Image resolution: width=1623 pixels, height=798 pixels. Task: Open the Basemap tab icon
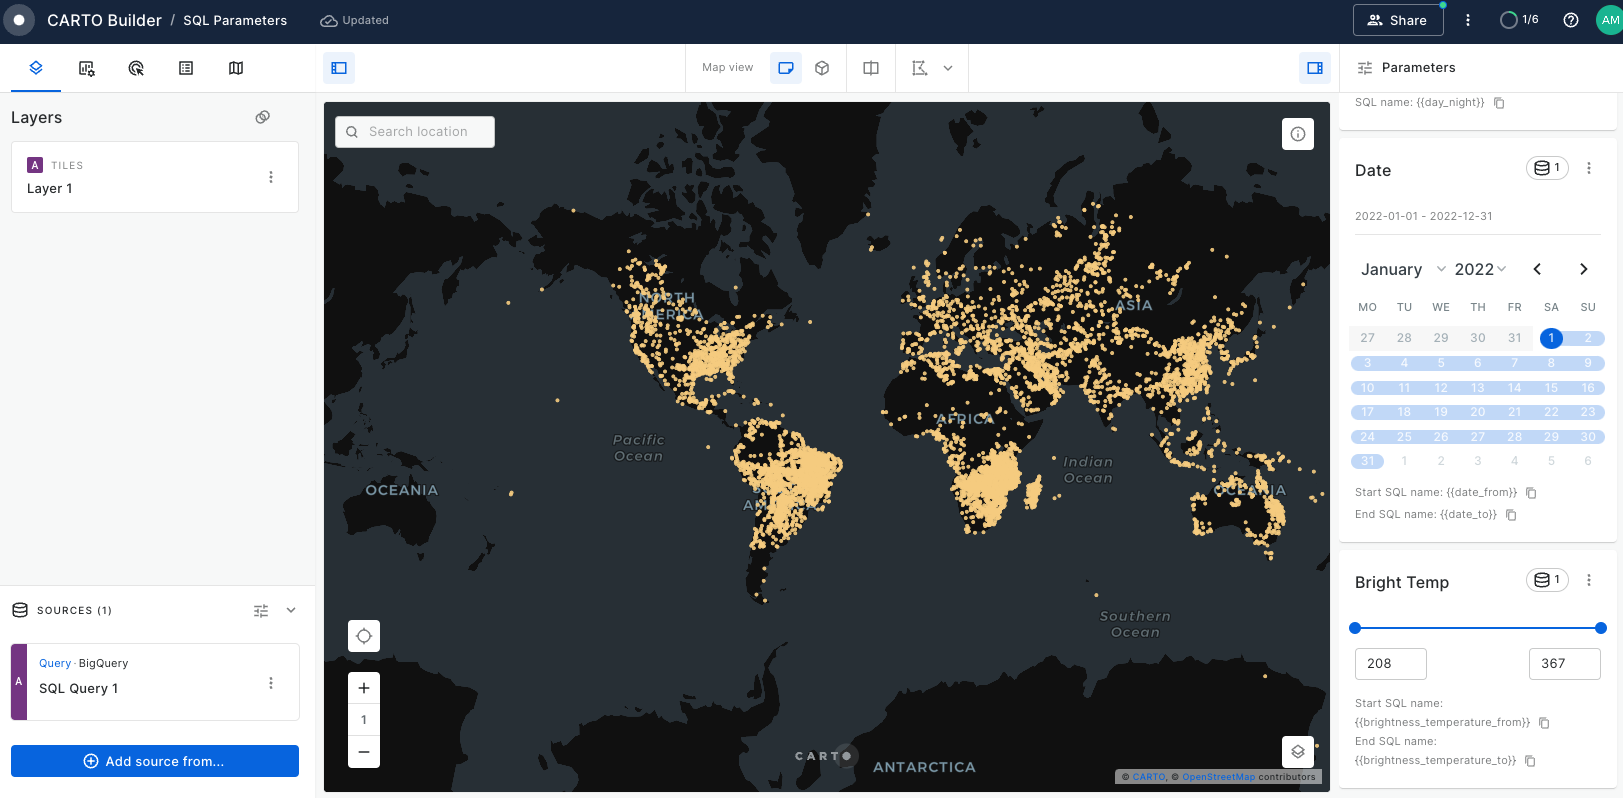coord(236,68)
